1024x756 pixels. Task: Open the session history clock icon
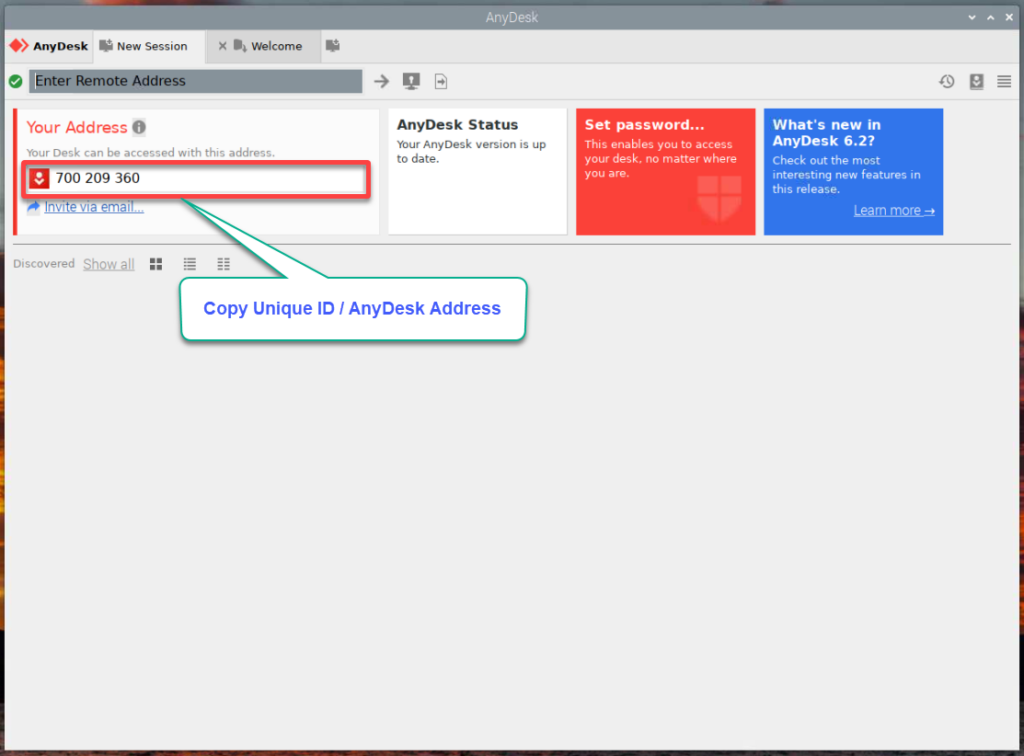point(946,81)
